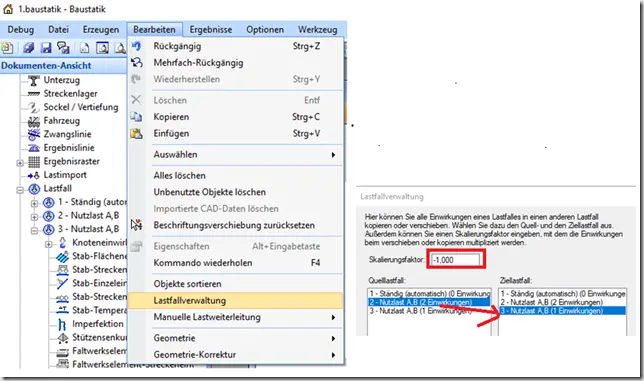Expand the Ergebnisraster tree node

pyautogui.click(x=20, y=163)
